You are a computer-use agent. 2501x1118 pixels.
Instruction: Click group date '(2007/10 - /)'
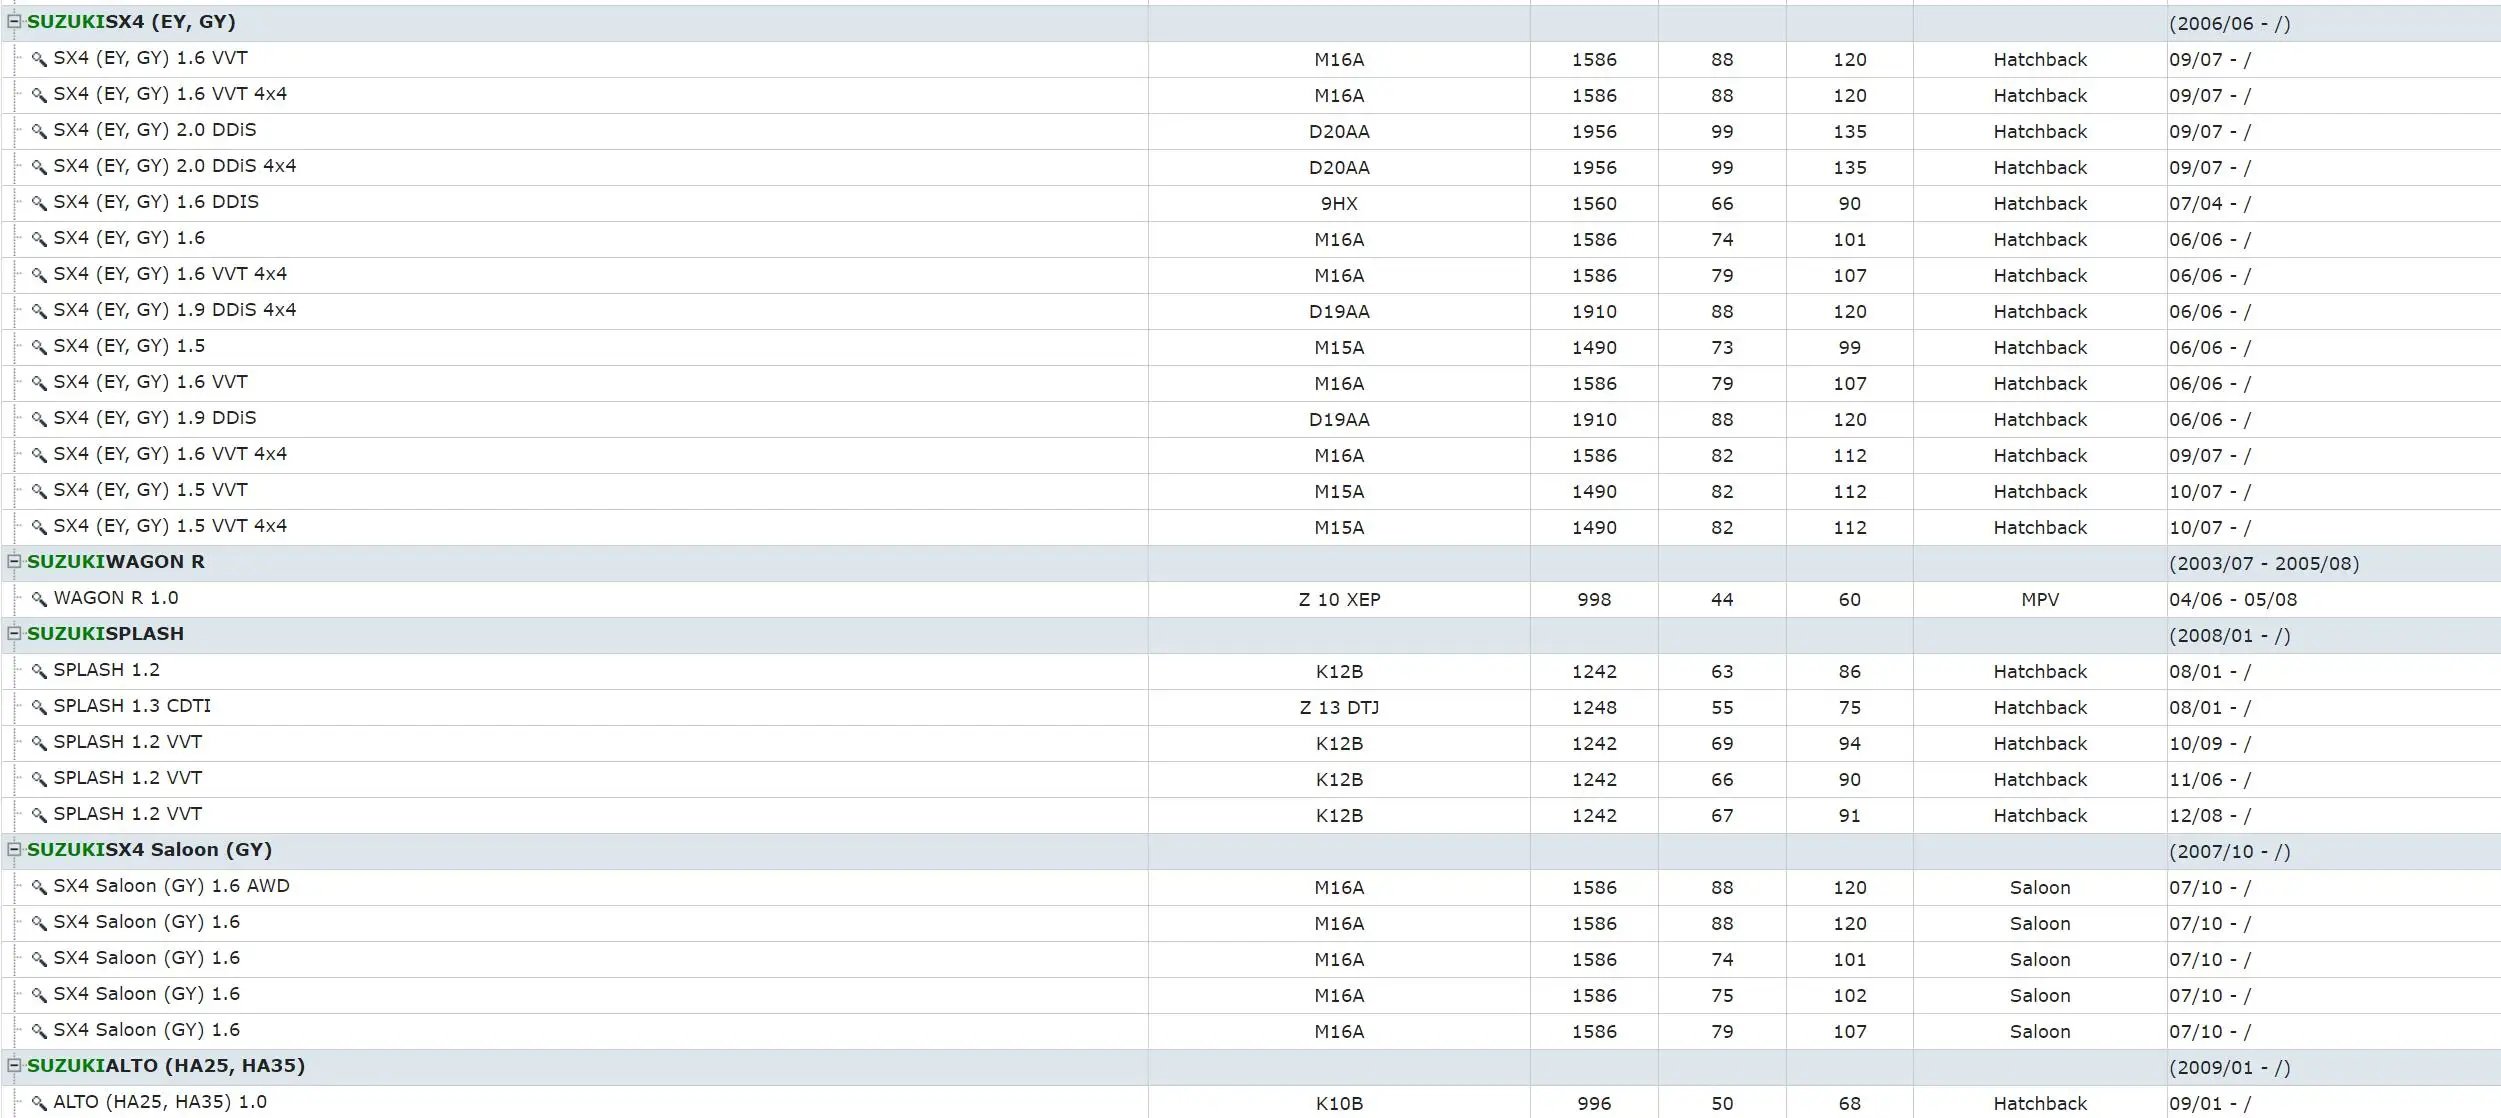coord(2230,852)
